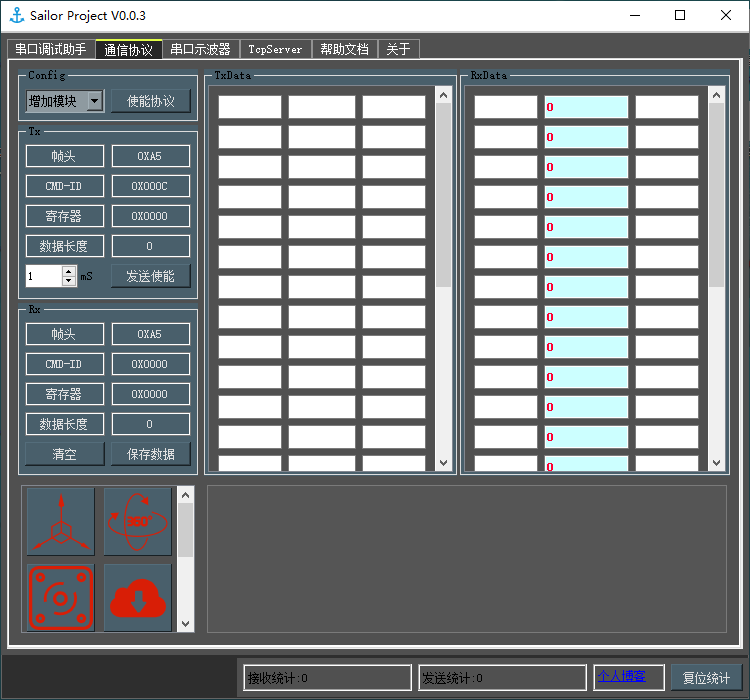The height and width of the screenshot is (700, 750).
Task: Increase the mS interval spinner value
Action: pos(69,271)
